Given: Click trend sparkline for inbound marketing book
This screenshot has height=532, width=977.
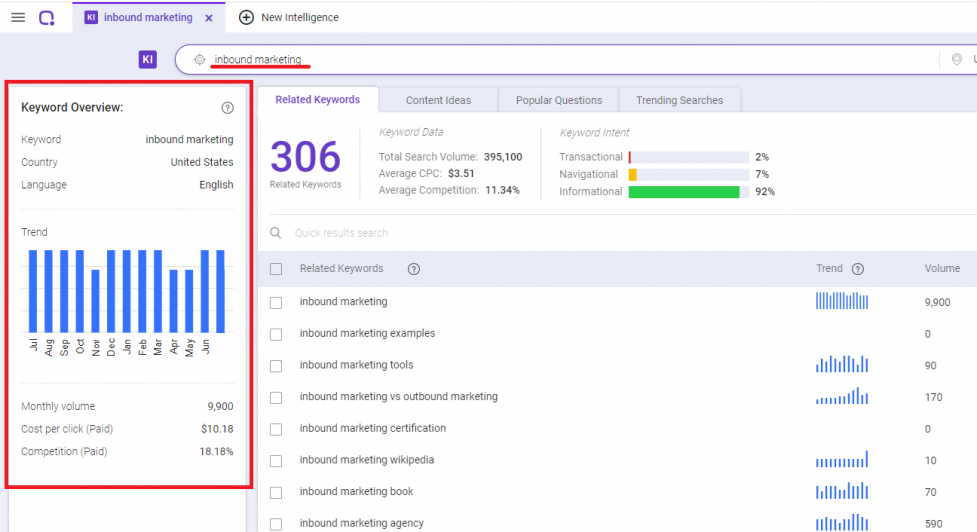Looking at the screenshot, I should 842,491.
